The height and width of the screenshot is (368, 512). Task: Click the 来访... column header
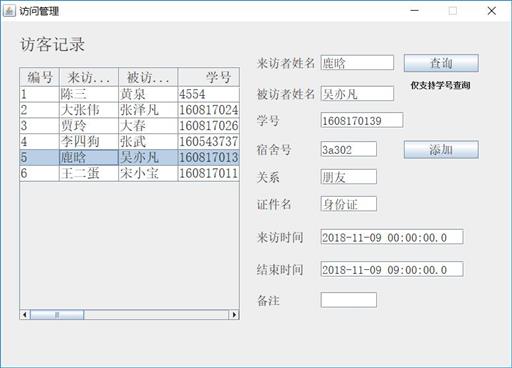(89, 77)
